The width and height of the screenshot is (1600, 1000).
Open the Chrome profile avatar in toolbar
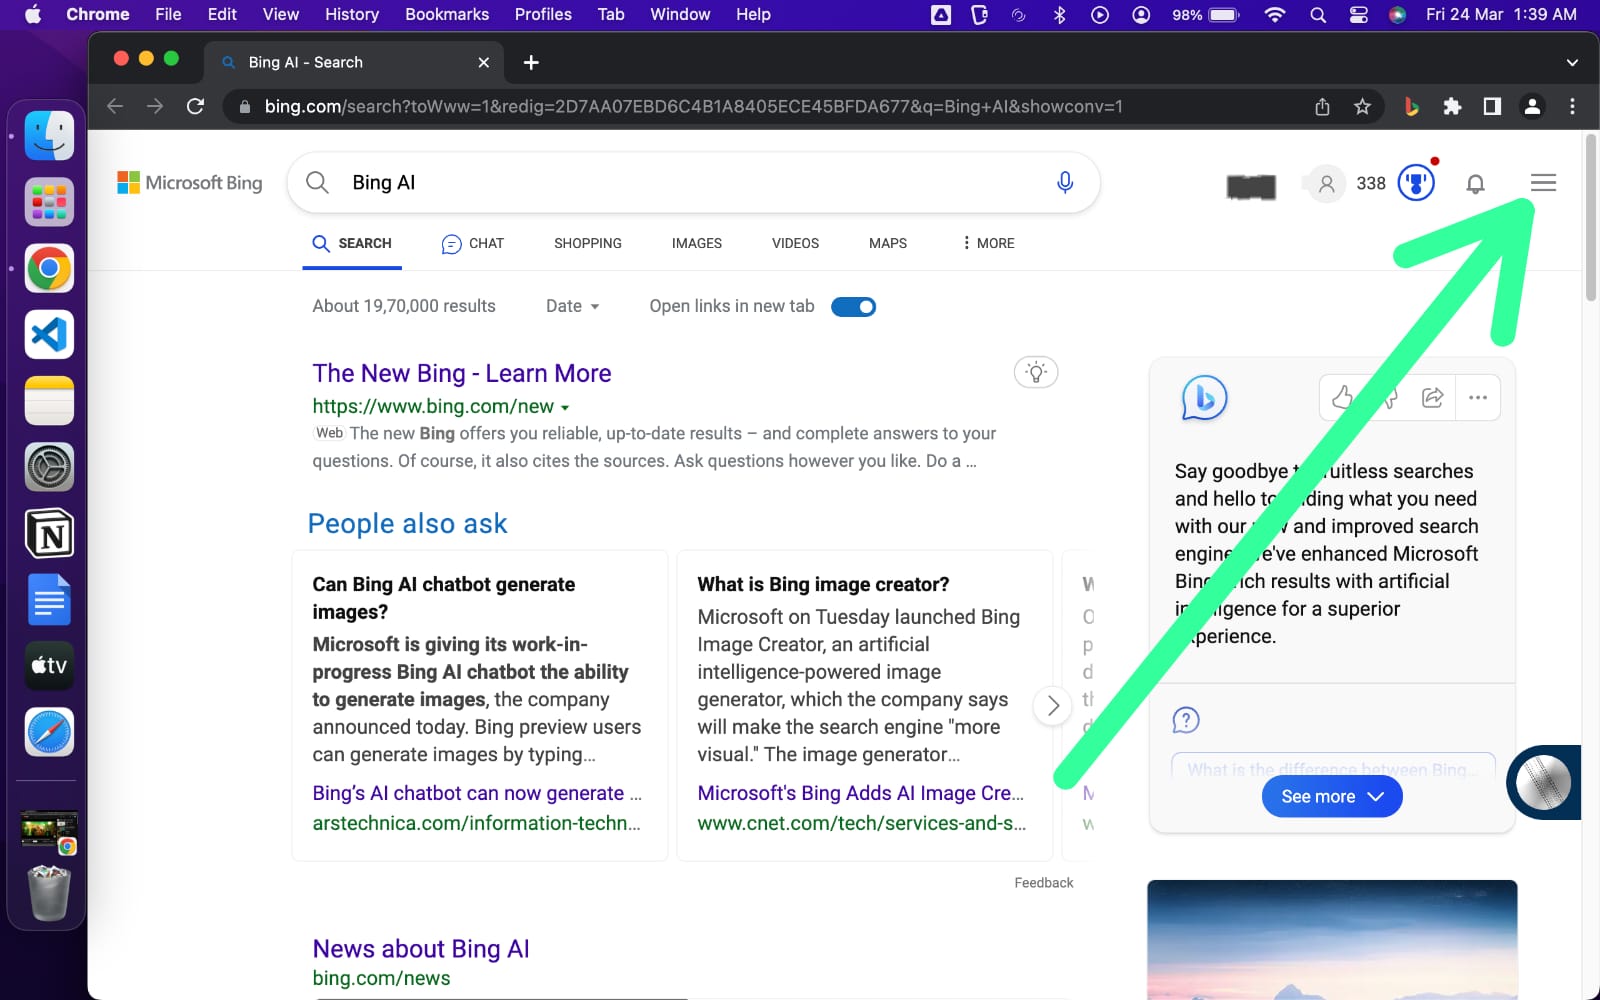pos(1532,106)
